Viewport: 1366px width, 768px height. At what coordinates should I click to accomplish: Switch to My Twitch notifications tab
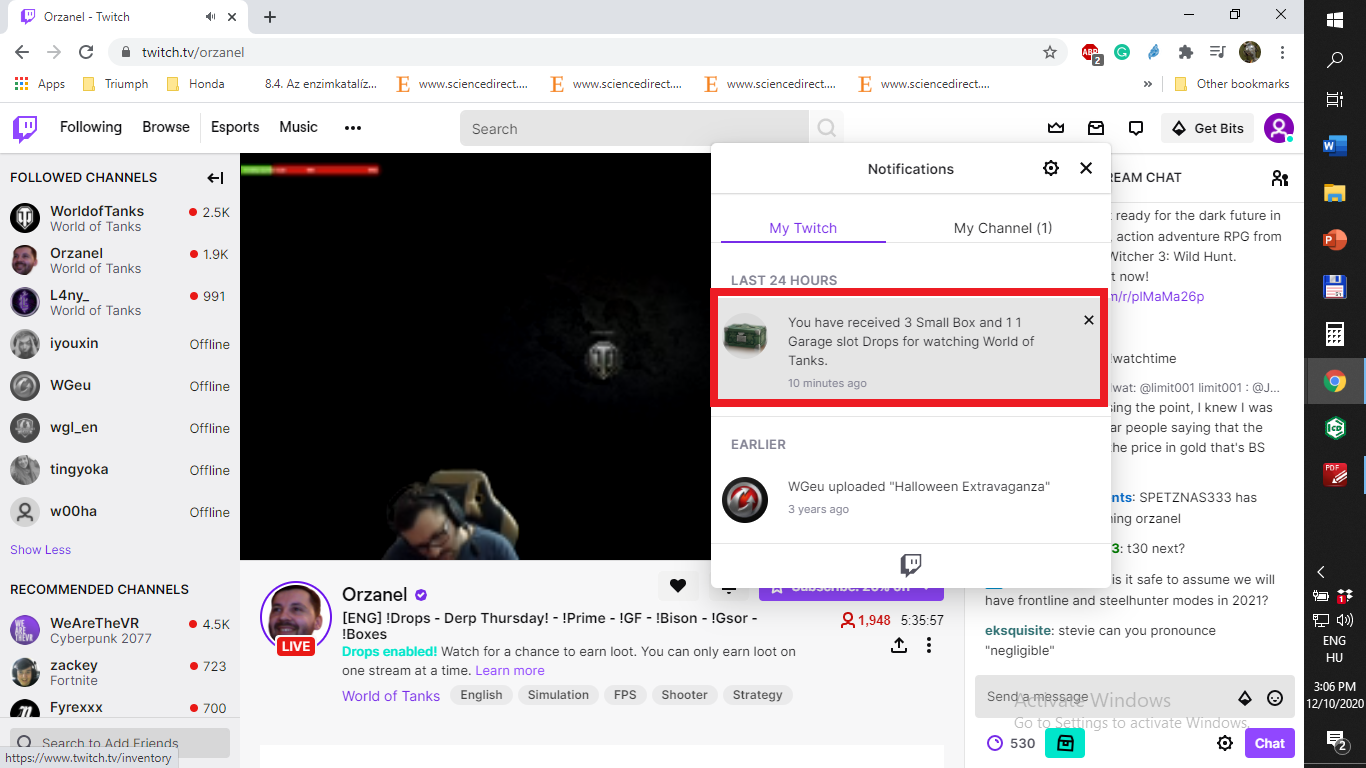(x=803, y=228)
